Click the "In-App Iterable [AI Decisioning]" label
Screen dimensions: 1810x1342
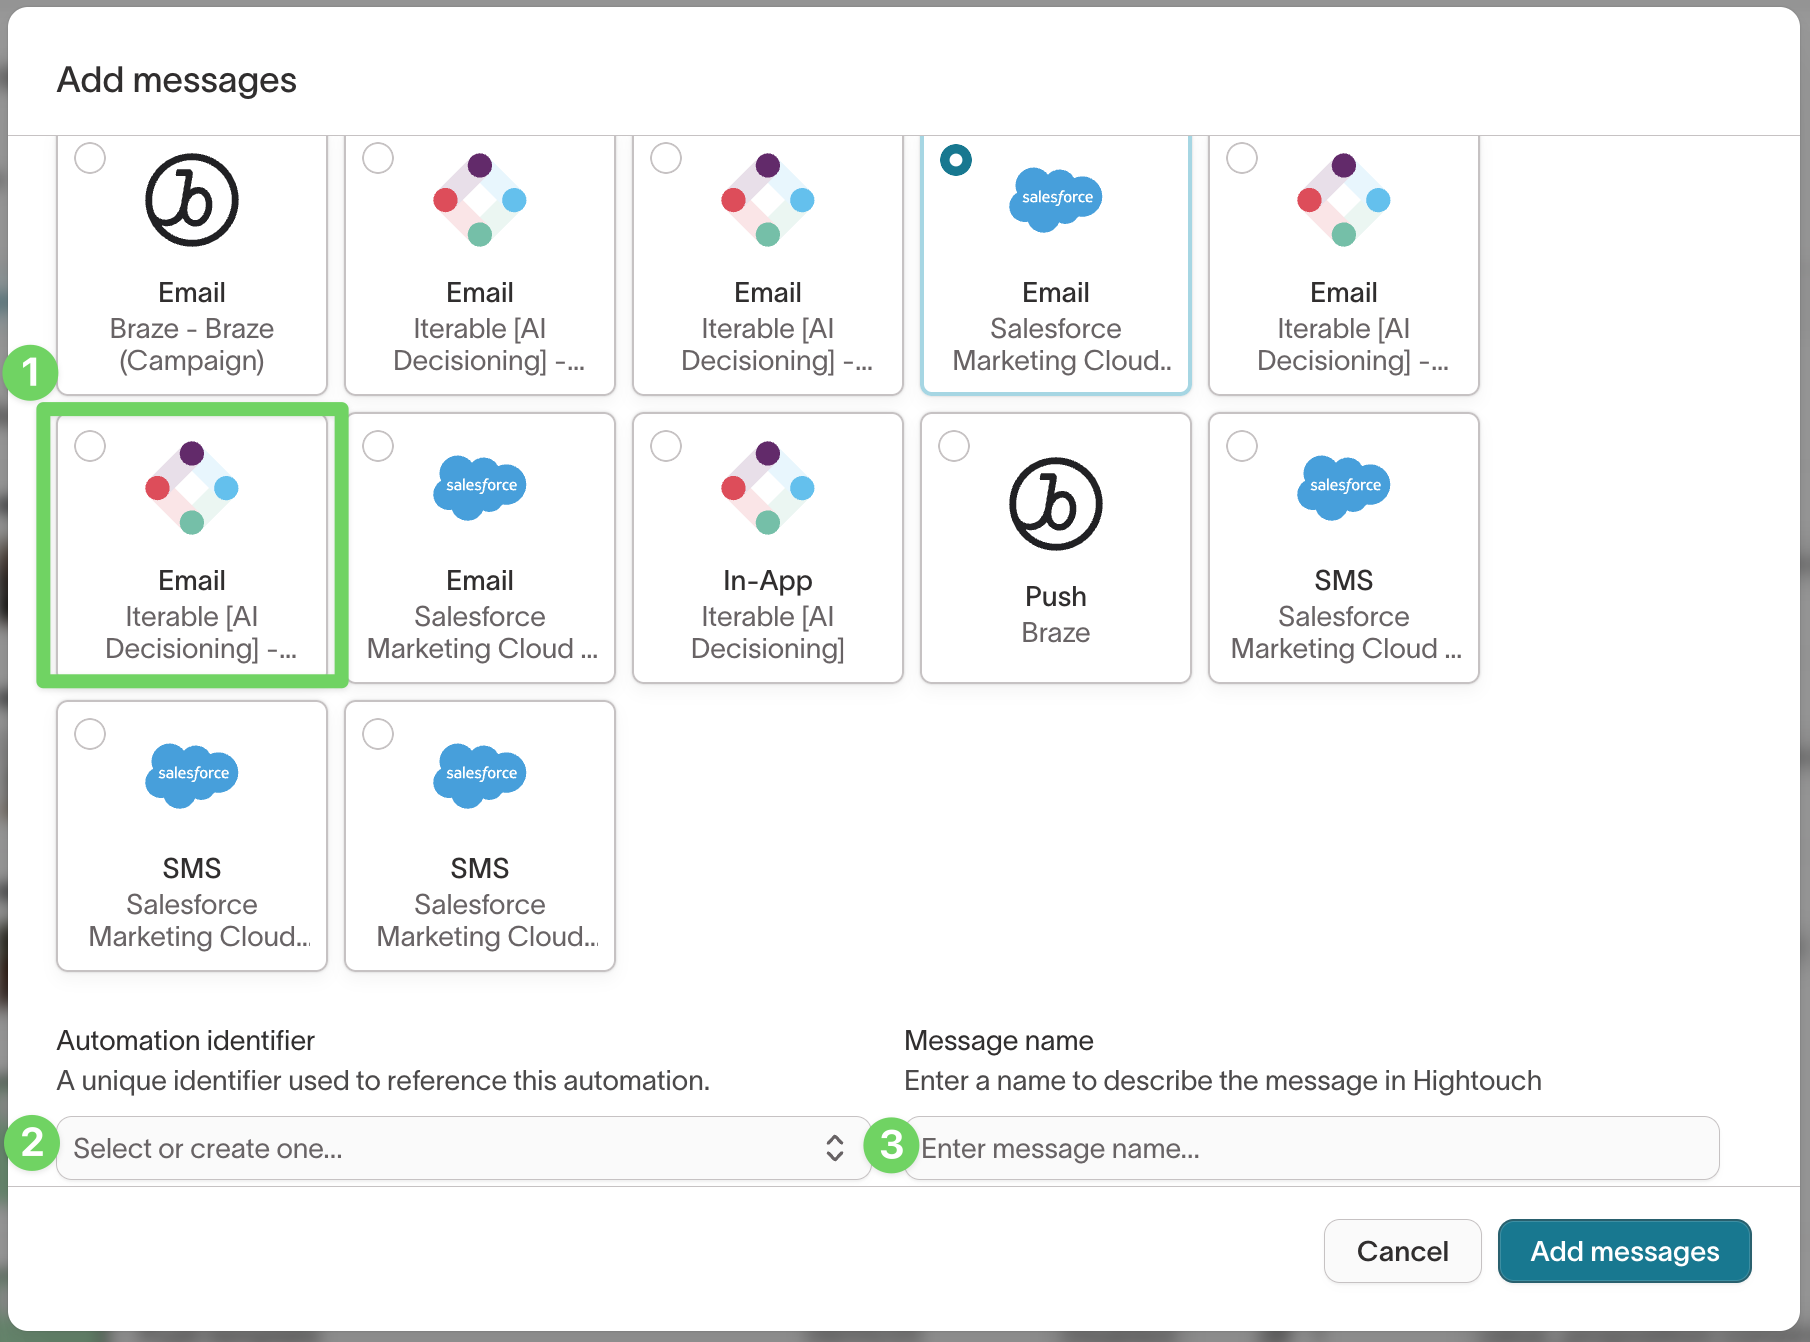click(x=767, y=614)
